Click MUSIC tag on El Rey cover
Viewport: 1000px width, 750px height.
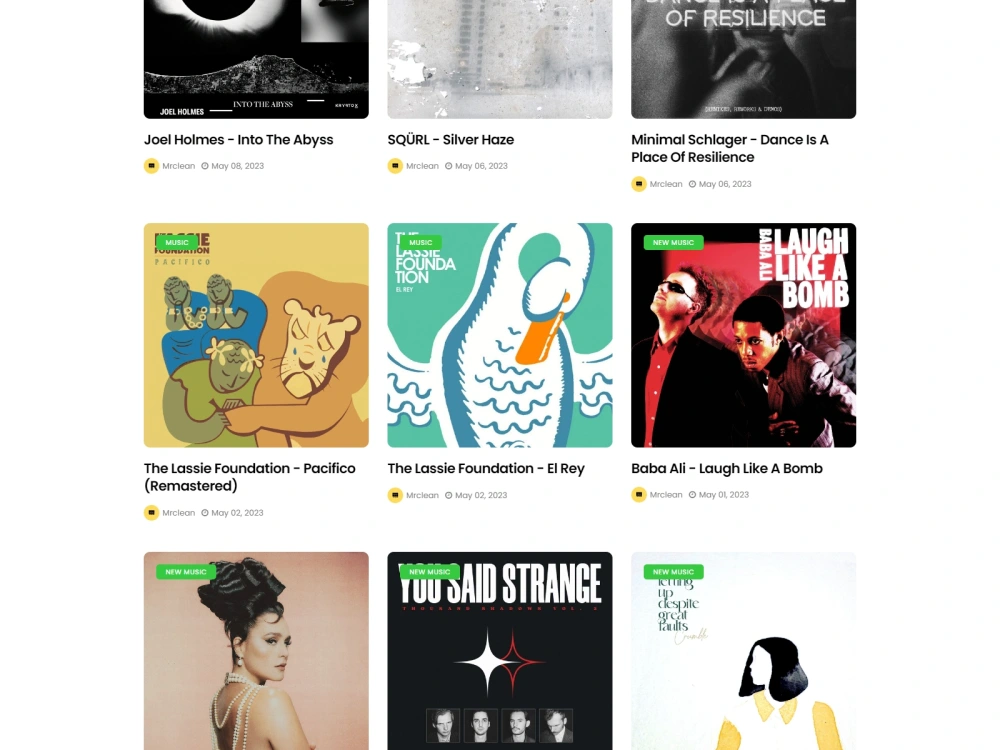pos(420,242)
